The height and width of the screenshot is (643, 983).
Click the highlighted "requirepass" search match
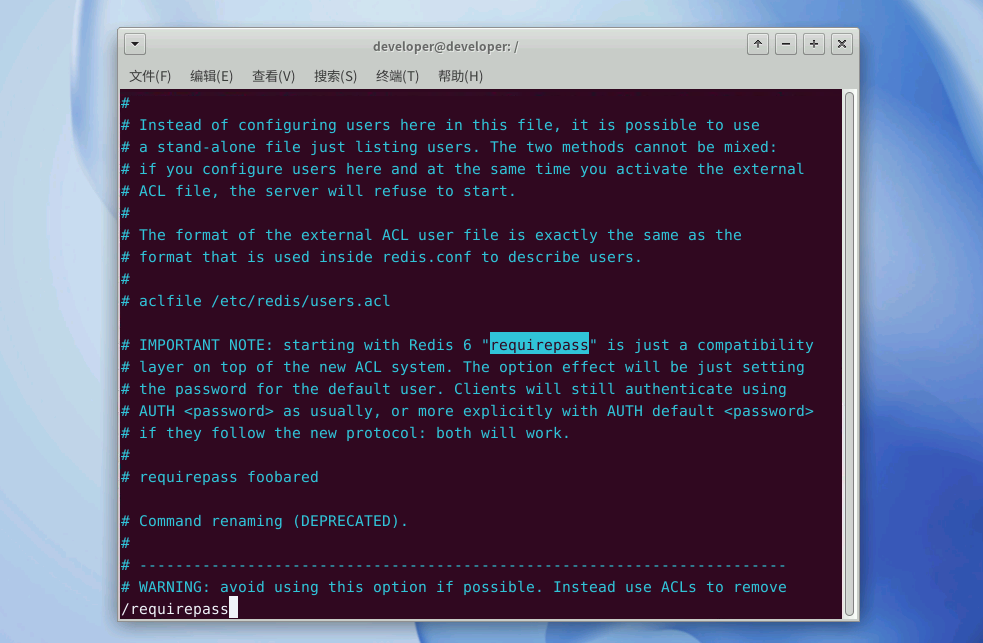(x=539, y=345)
